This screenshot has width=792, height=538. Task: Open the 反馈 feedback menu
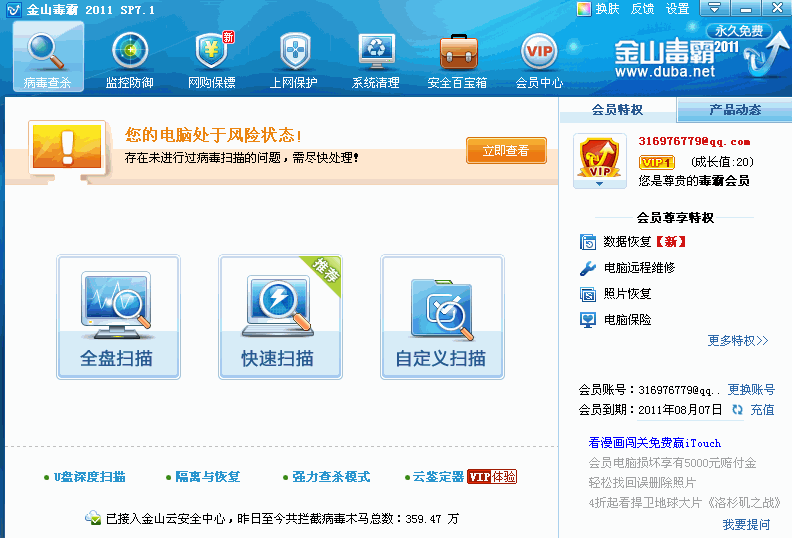[642, 9]
